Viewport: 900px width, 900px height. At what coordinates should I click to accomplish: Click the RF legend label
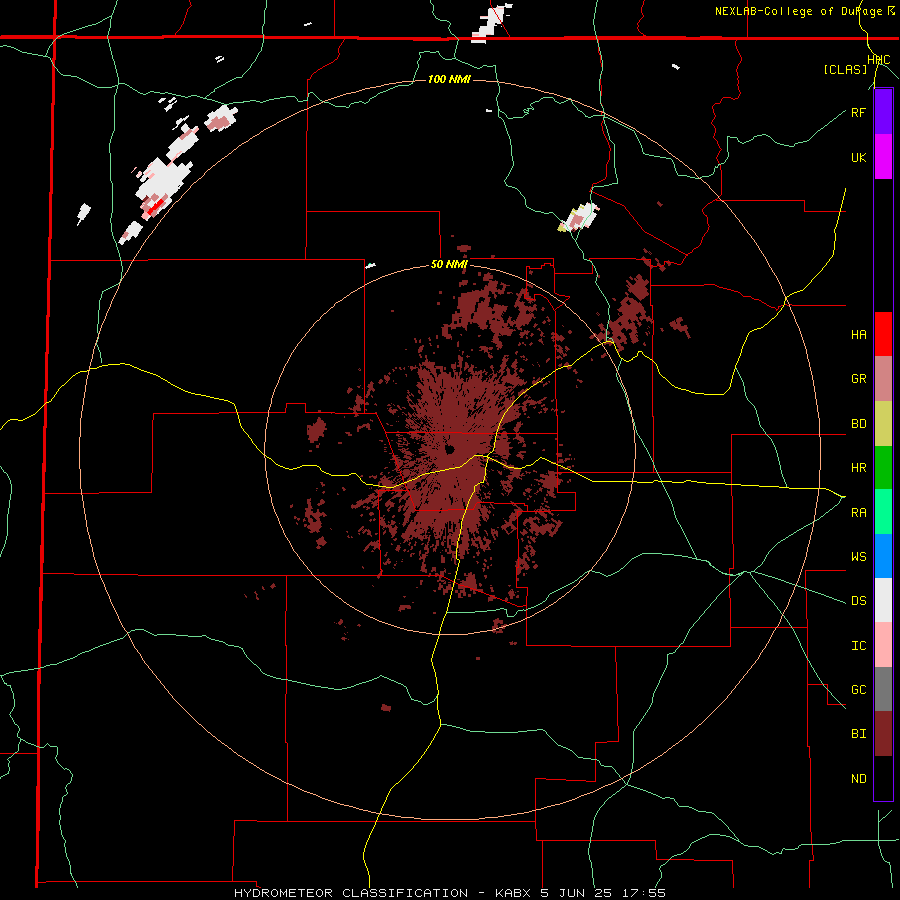pyautogui.click(x=858, y=112)
